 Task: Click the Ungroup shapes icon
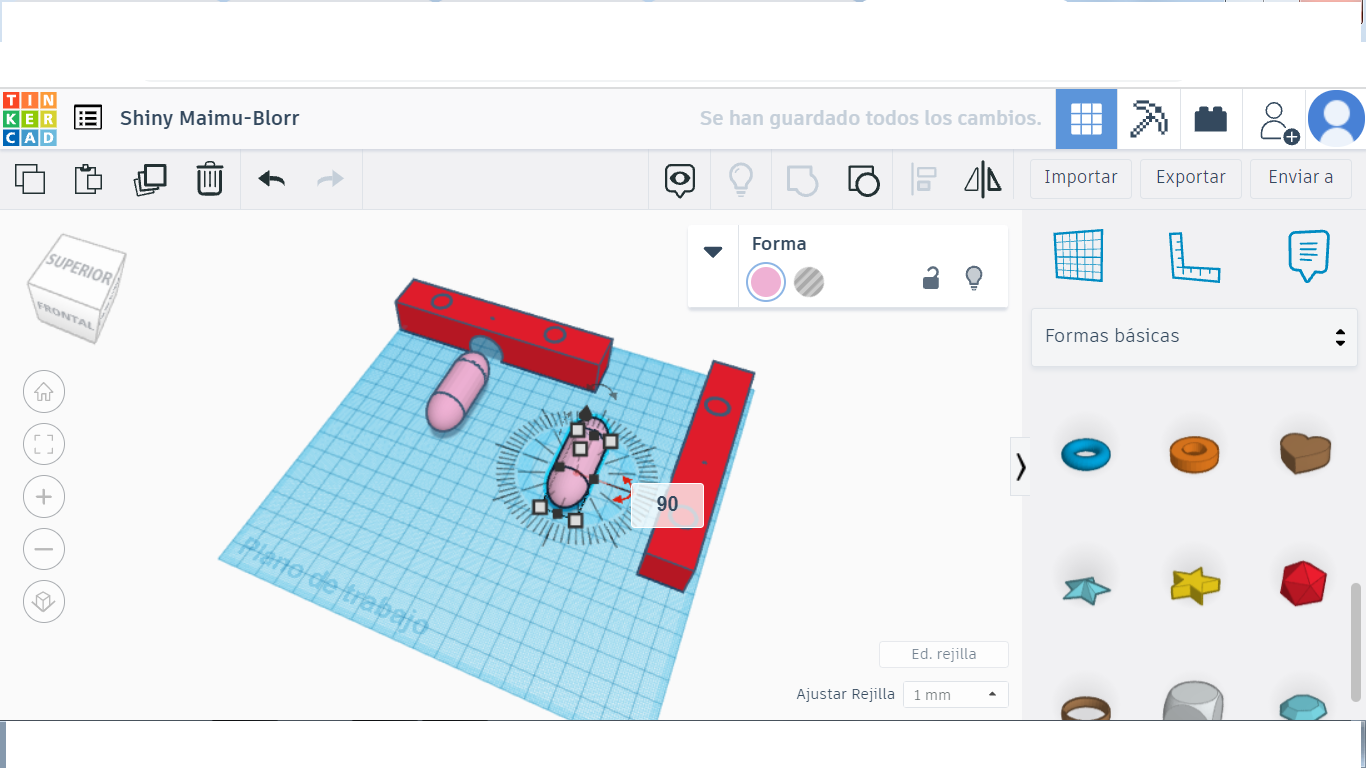(x=863, y=180)
